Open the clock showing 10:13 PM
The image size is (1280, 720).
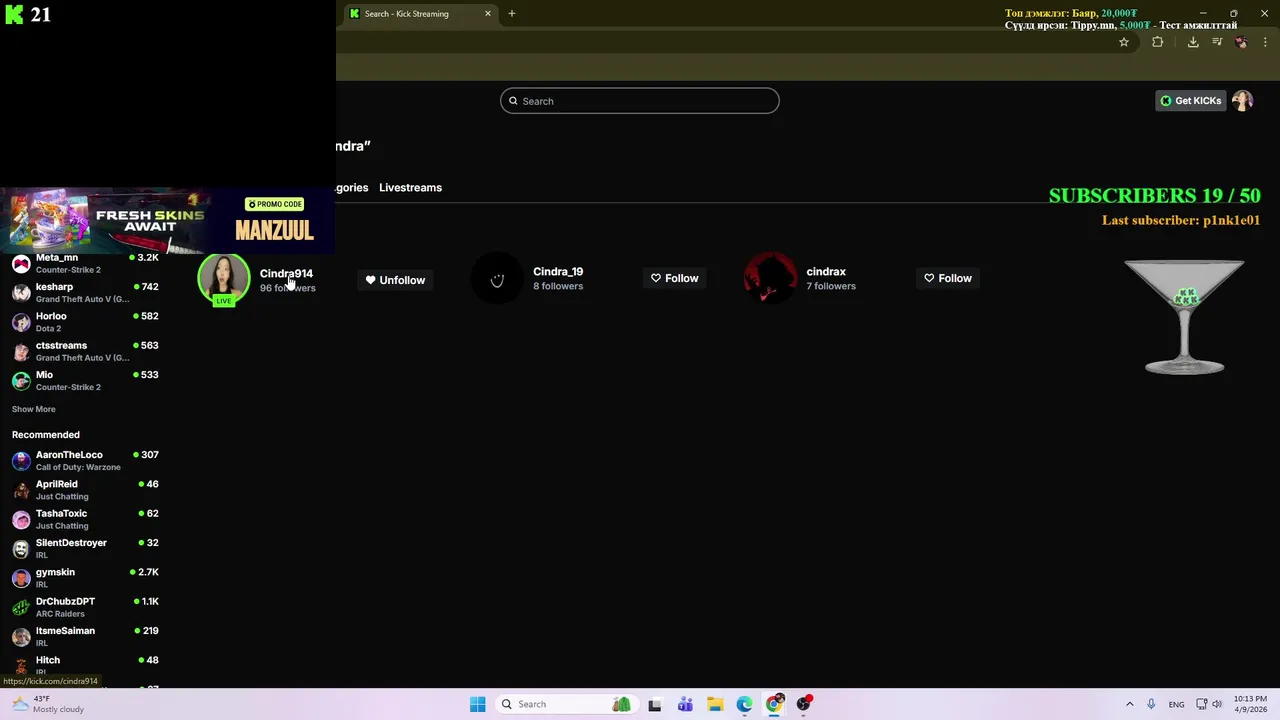pos(1250,704)
